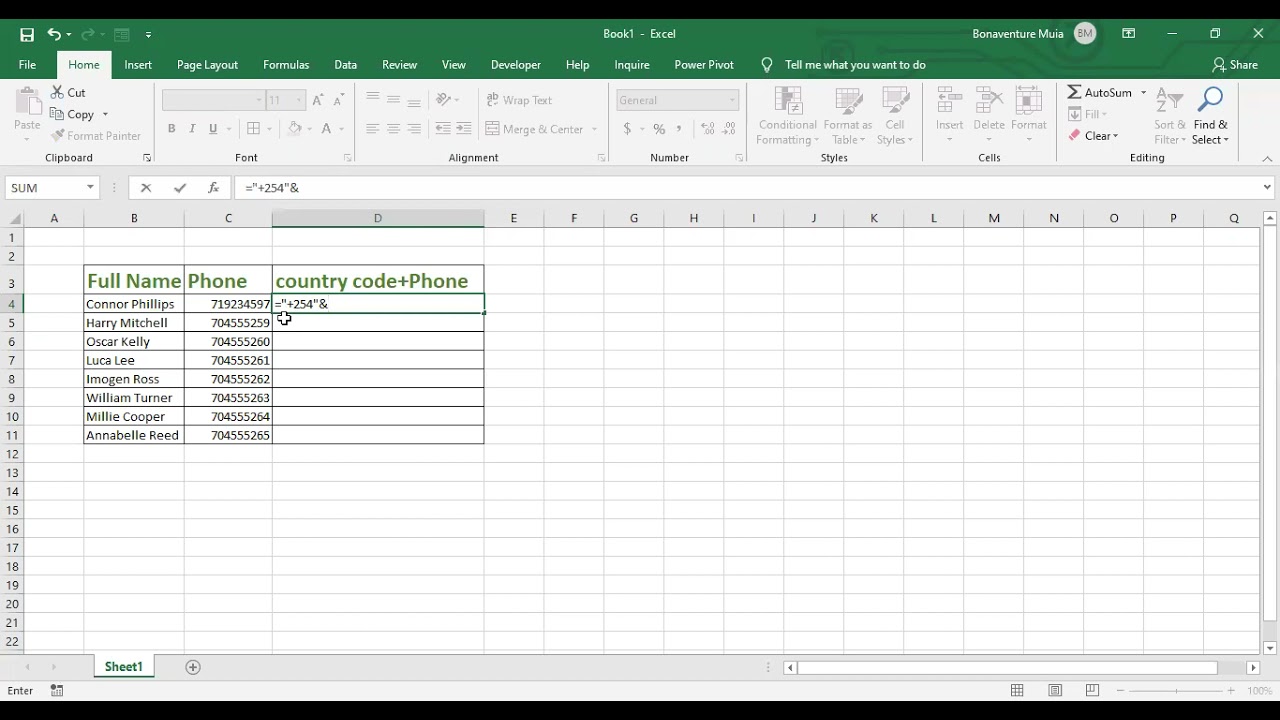Switch to the Power Pivot tab
The width and height of the screenshot is (1280, 720).
[704, 65]
